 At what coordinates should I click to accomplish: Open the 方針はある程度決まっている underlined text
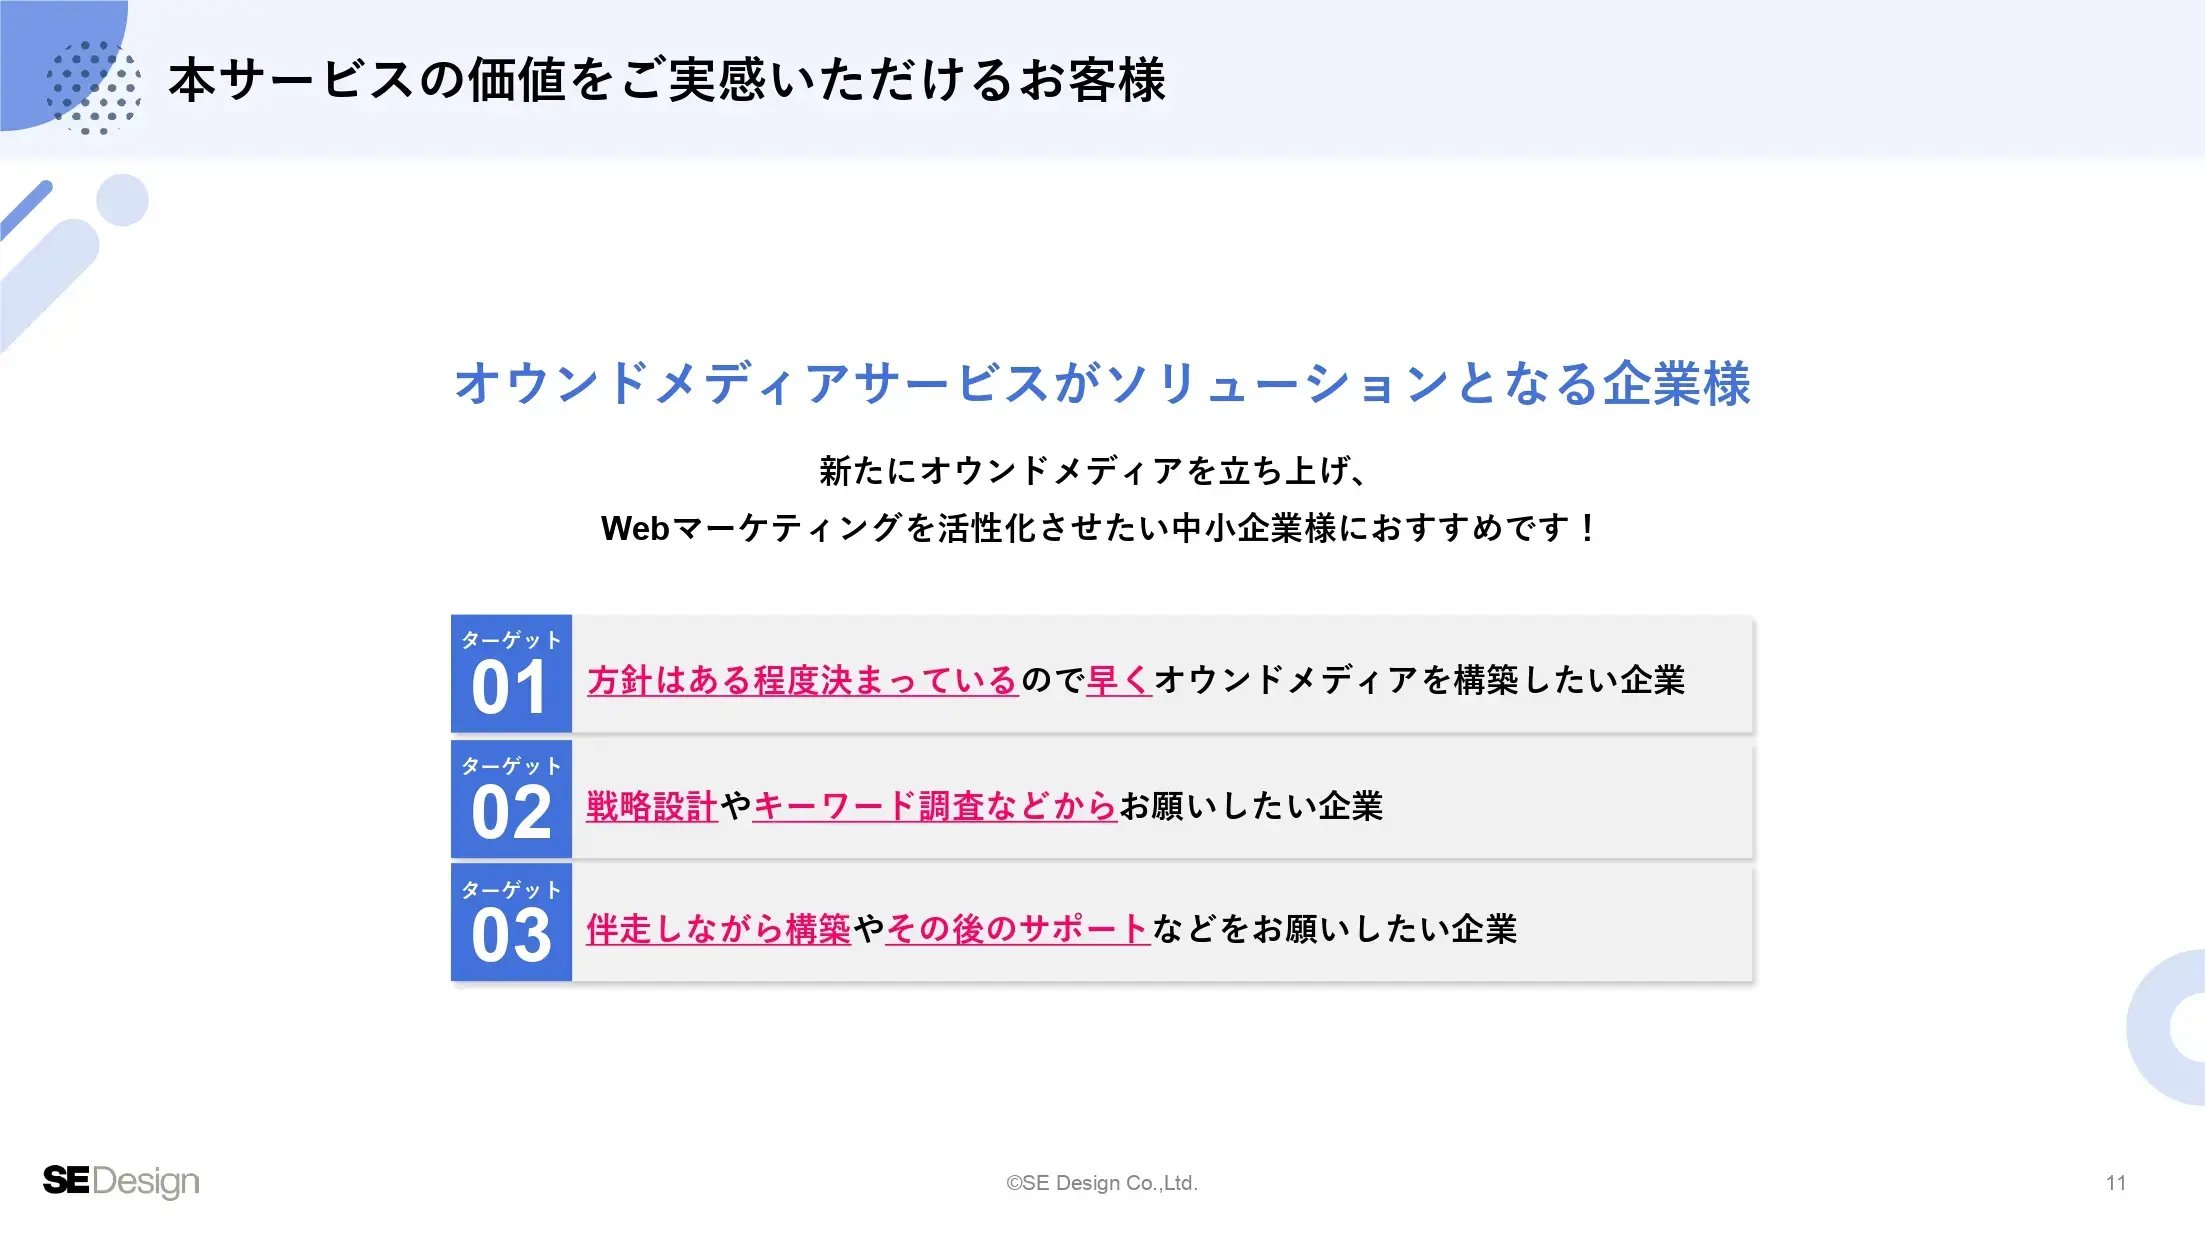(x=802, y=681)
